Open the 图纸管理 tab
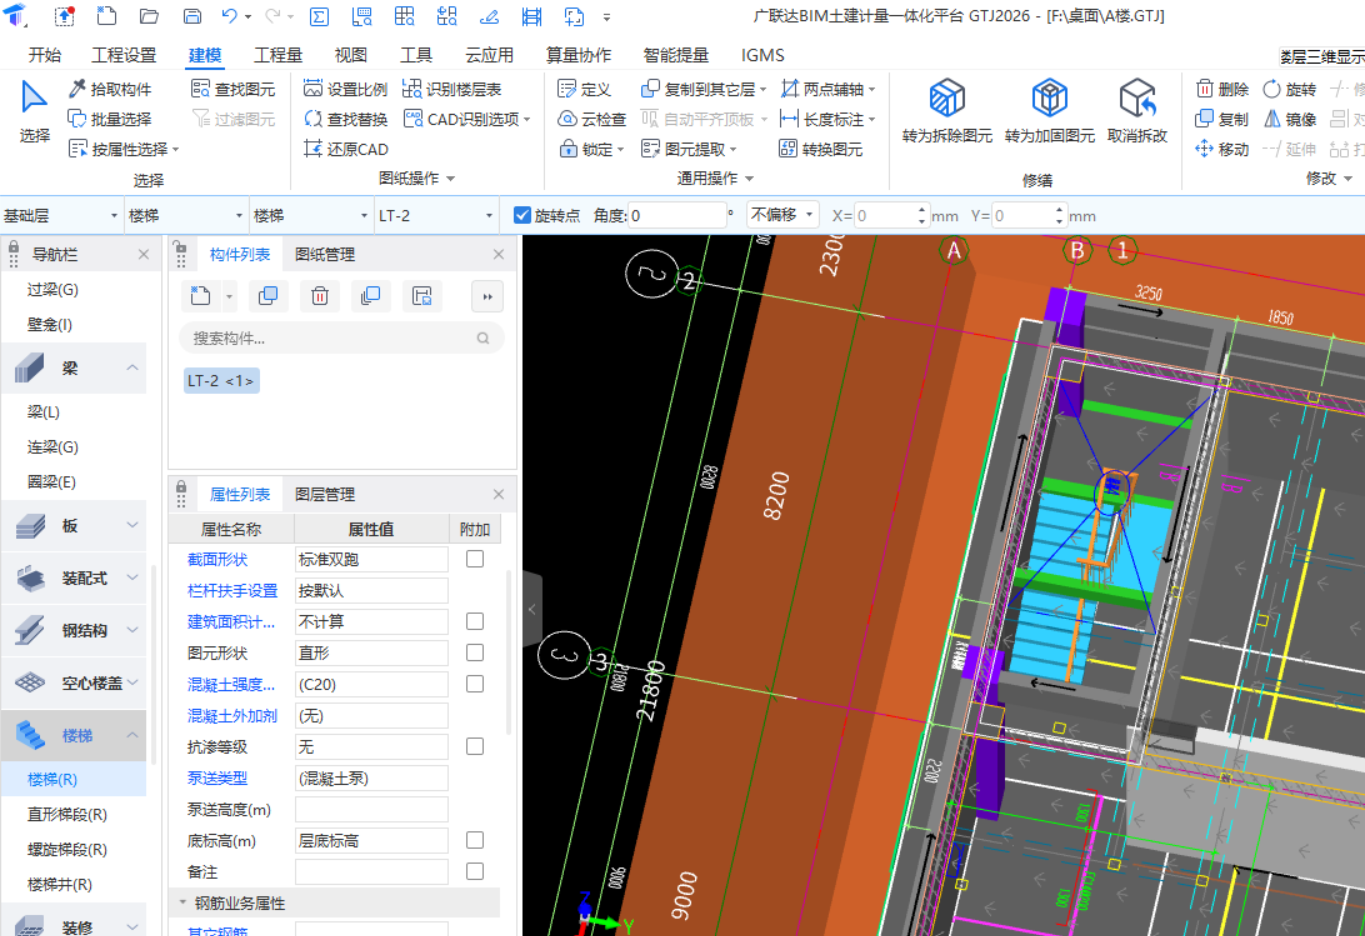 point(325,254)
